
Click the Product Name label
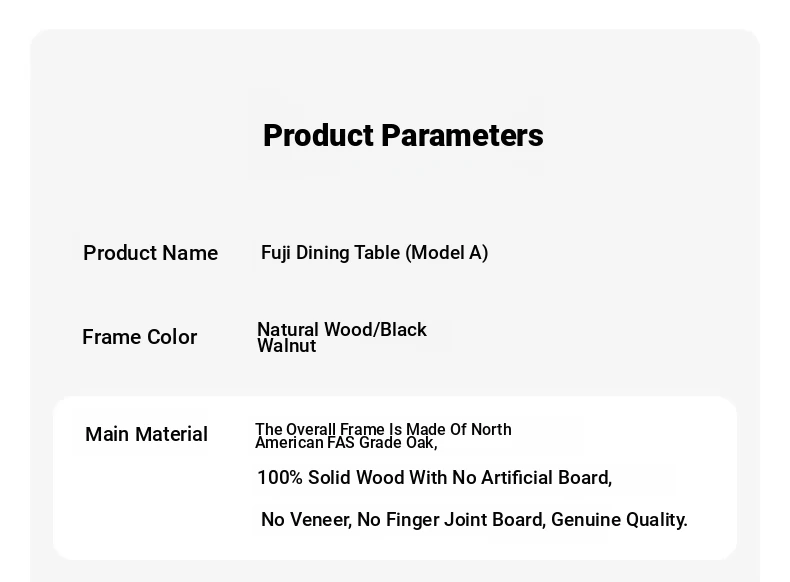pyautogui.click(x=150, y=253)
